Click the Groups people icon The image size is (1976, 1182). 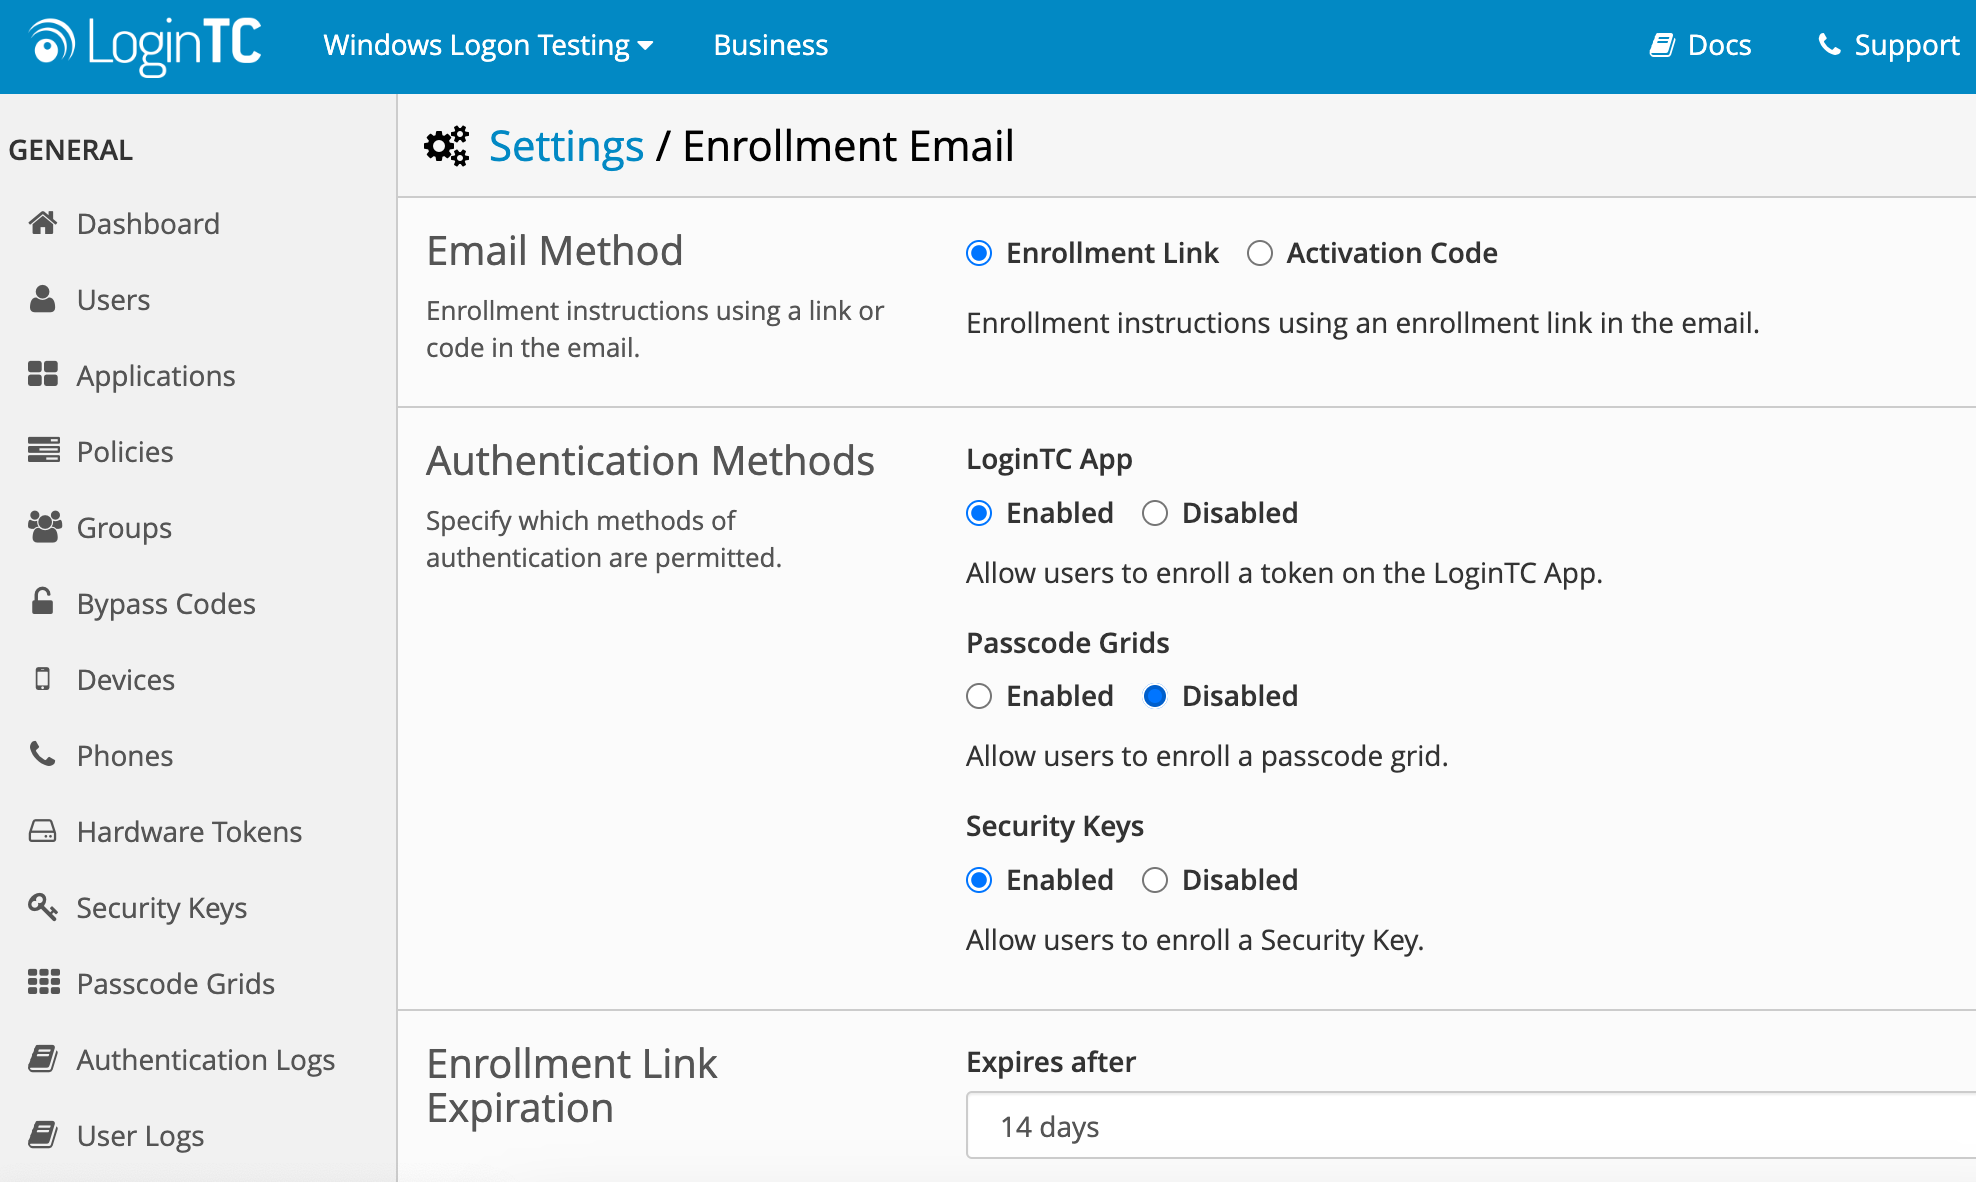(x=44, y=527)
